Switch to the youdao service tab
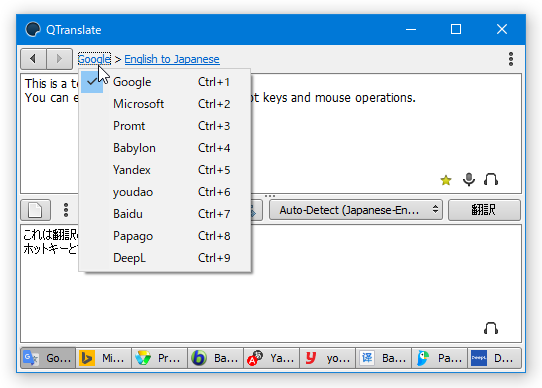The width and height of the screenshot is (542, 388). [327, 358]
